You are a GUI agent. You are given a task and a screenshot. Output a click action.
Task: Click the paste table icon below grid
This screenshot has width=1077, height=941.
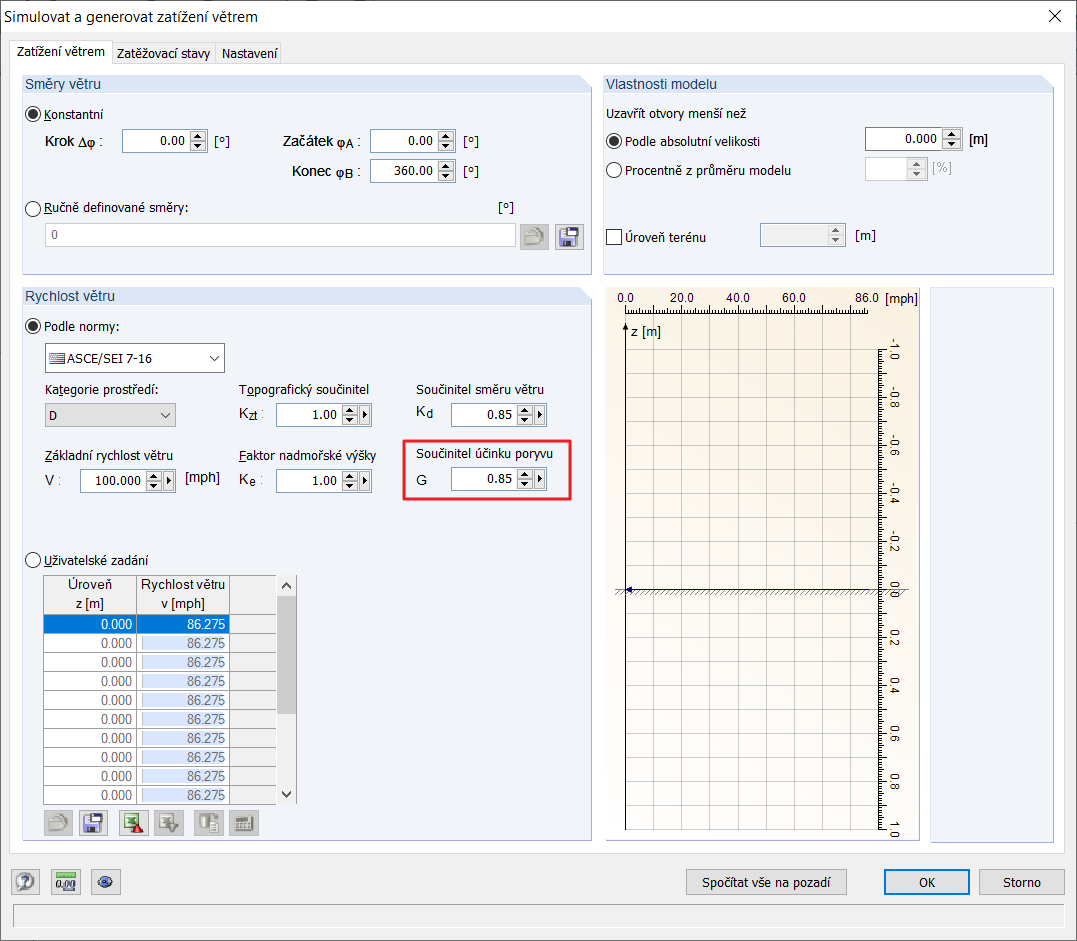(209, 822)
